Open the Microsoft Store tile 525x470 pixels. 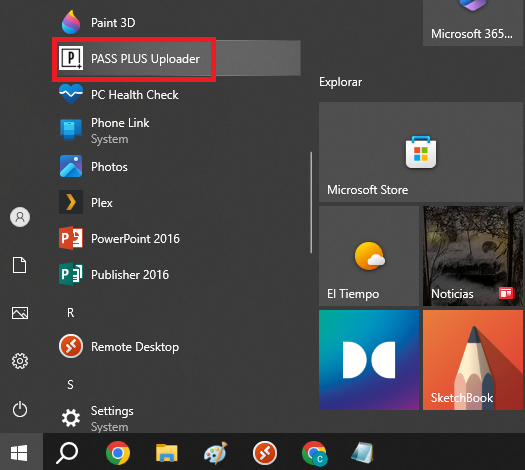[x=421, y=152]
